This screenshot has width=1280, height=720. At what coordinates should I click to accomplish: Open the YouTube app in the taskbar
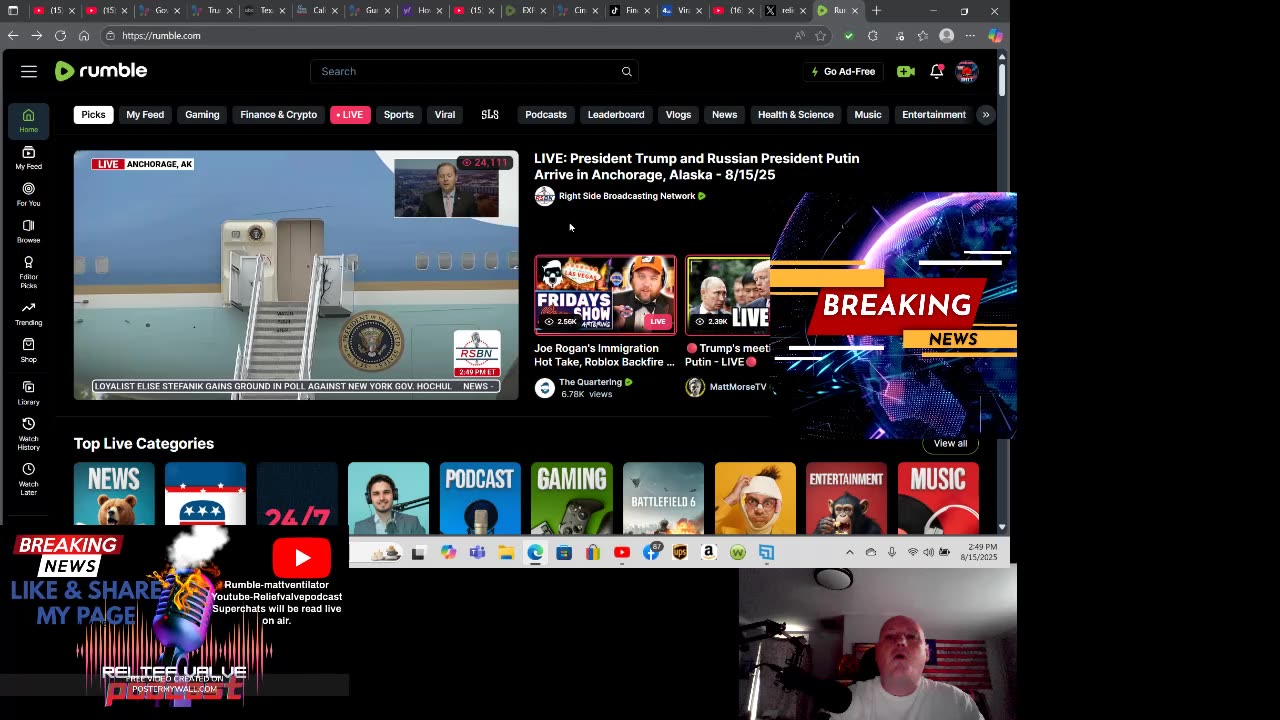click(x=622, y=552)
